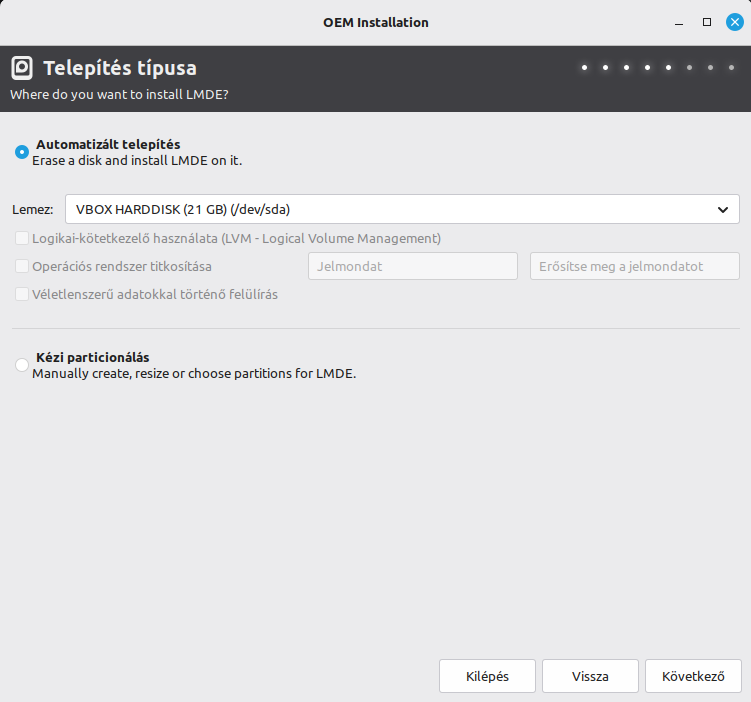Maximize the OEM Installation window
This screenshot has width=751, height=702.
[707, 22]
